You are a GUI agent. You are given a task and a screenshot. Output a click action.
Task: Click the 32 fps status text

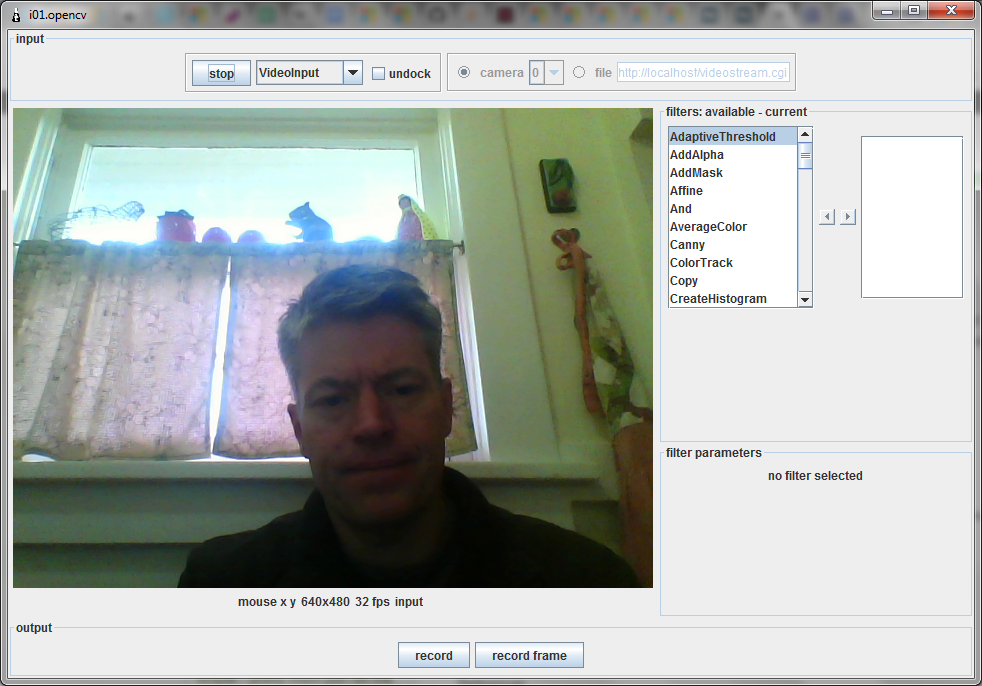(372, 601)
